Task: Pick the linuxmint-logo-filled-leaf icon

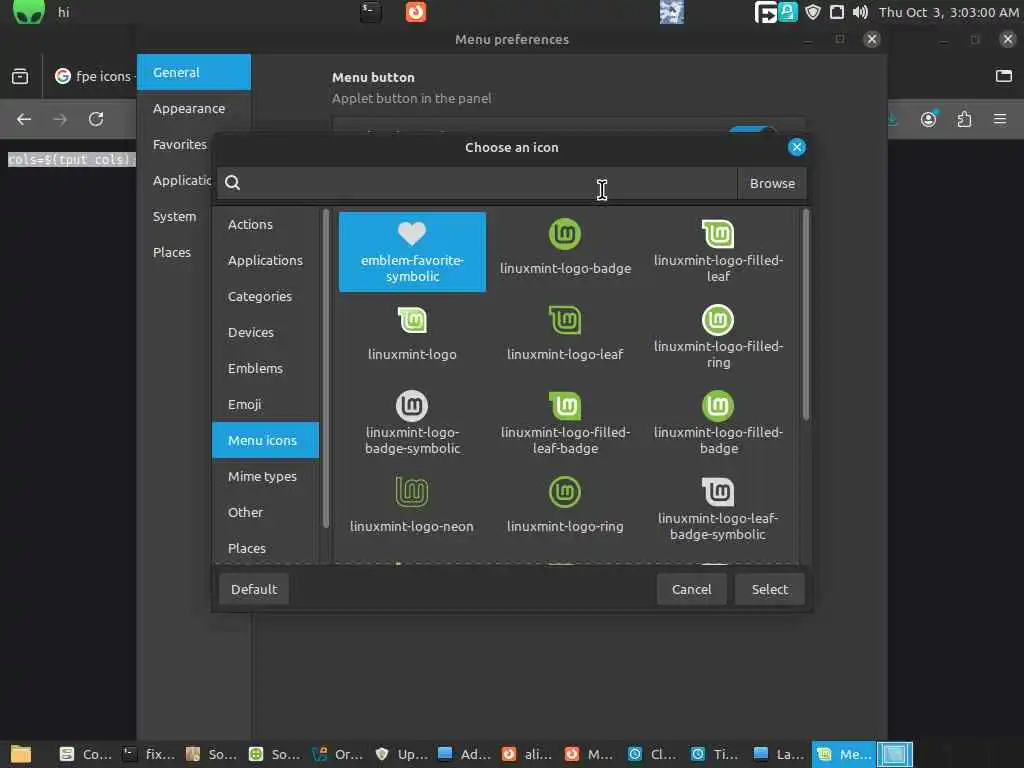Action: click(718, 251)
